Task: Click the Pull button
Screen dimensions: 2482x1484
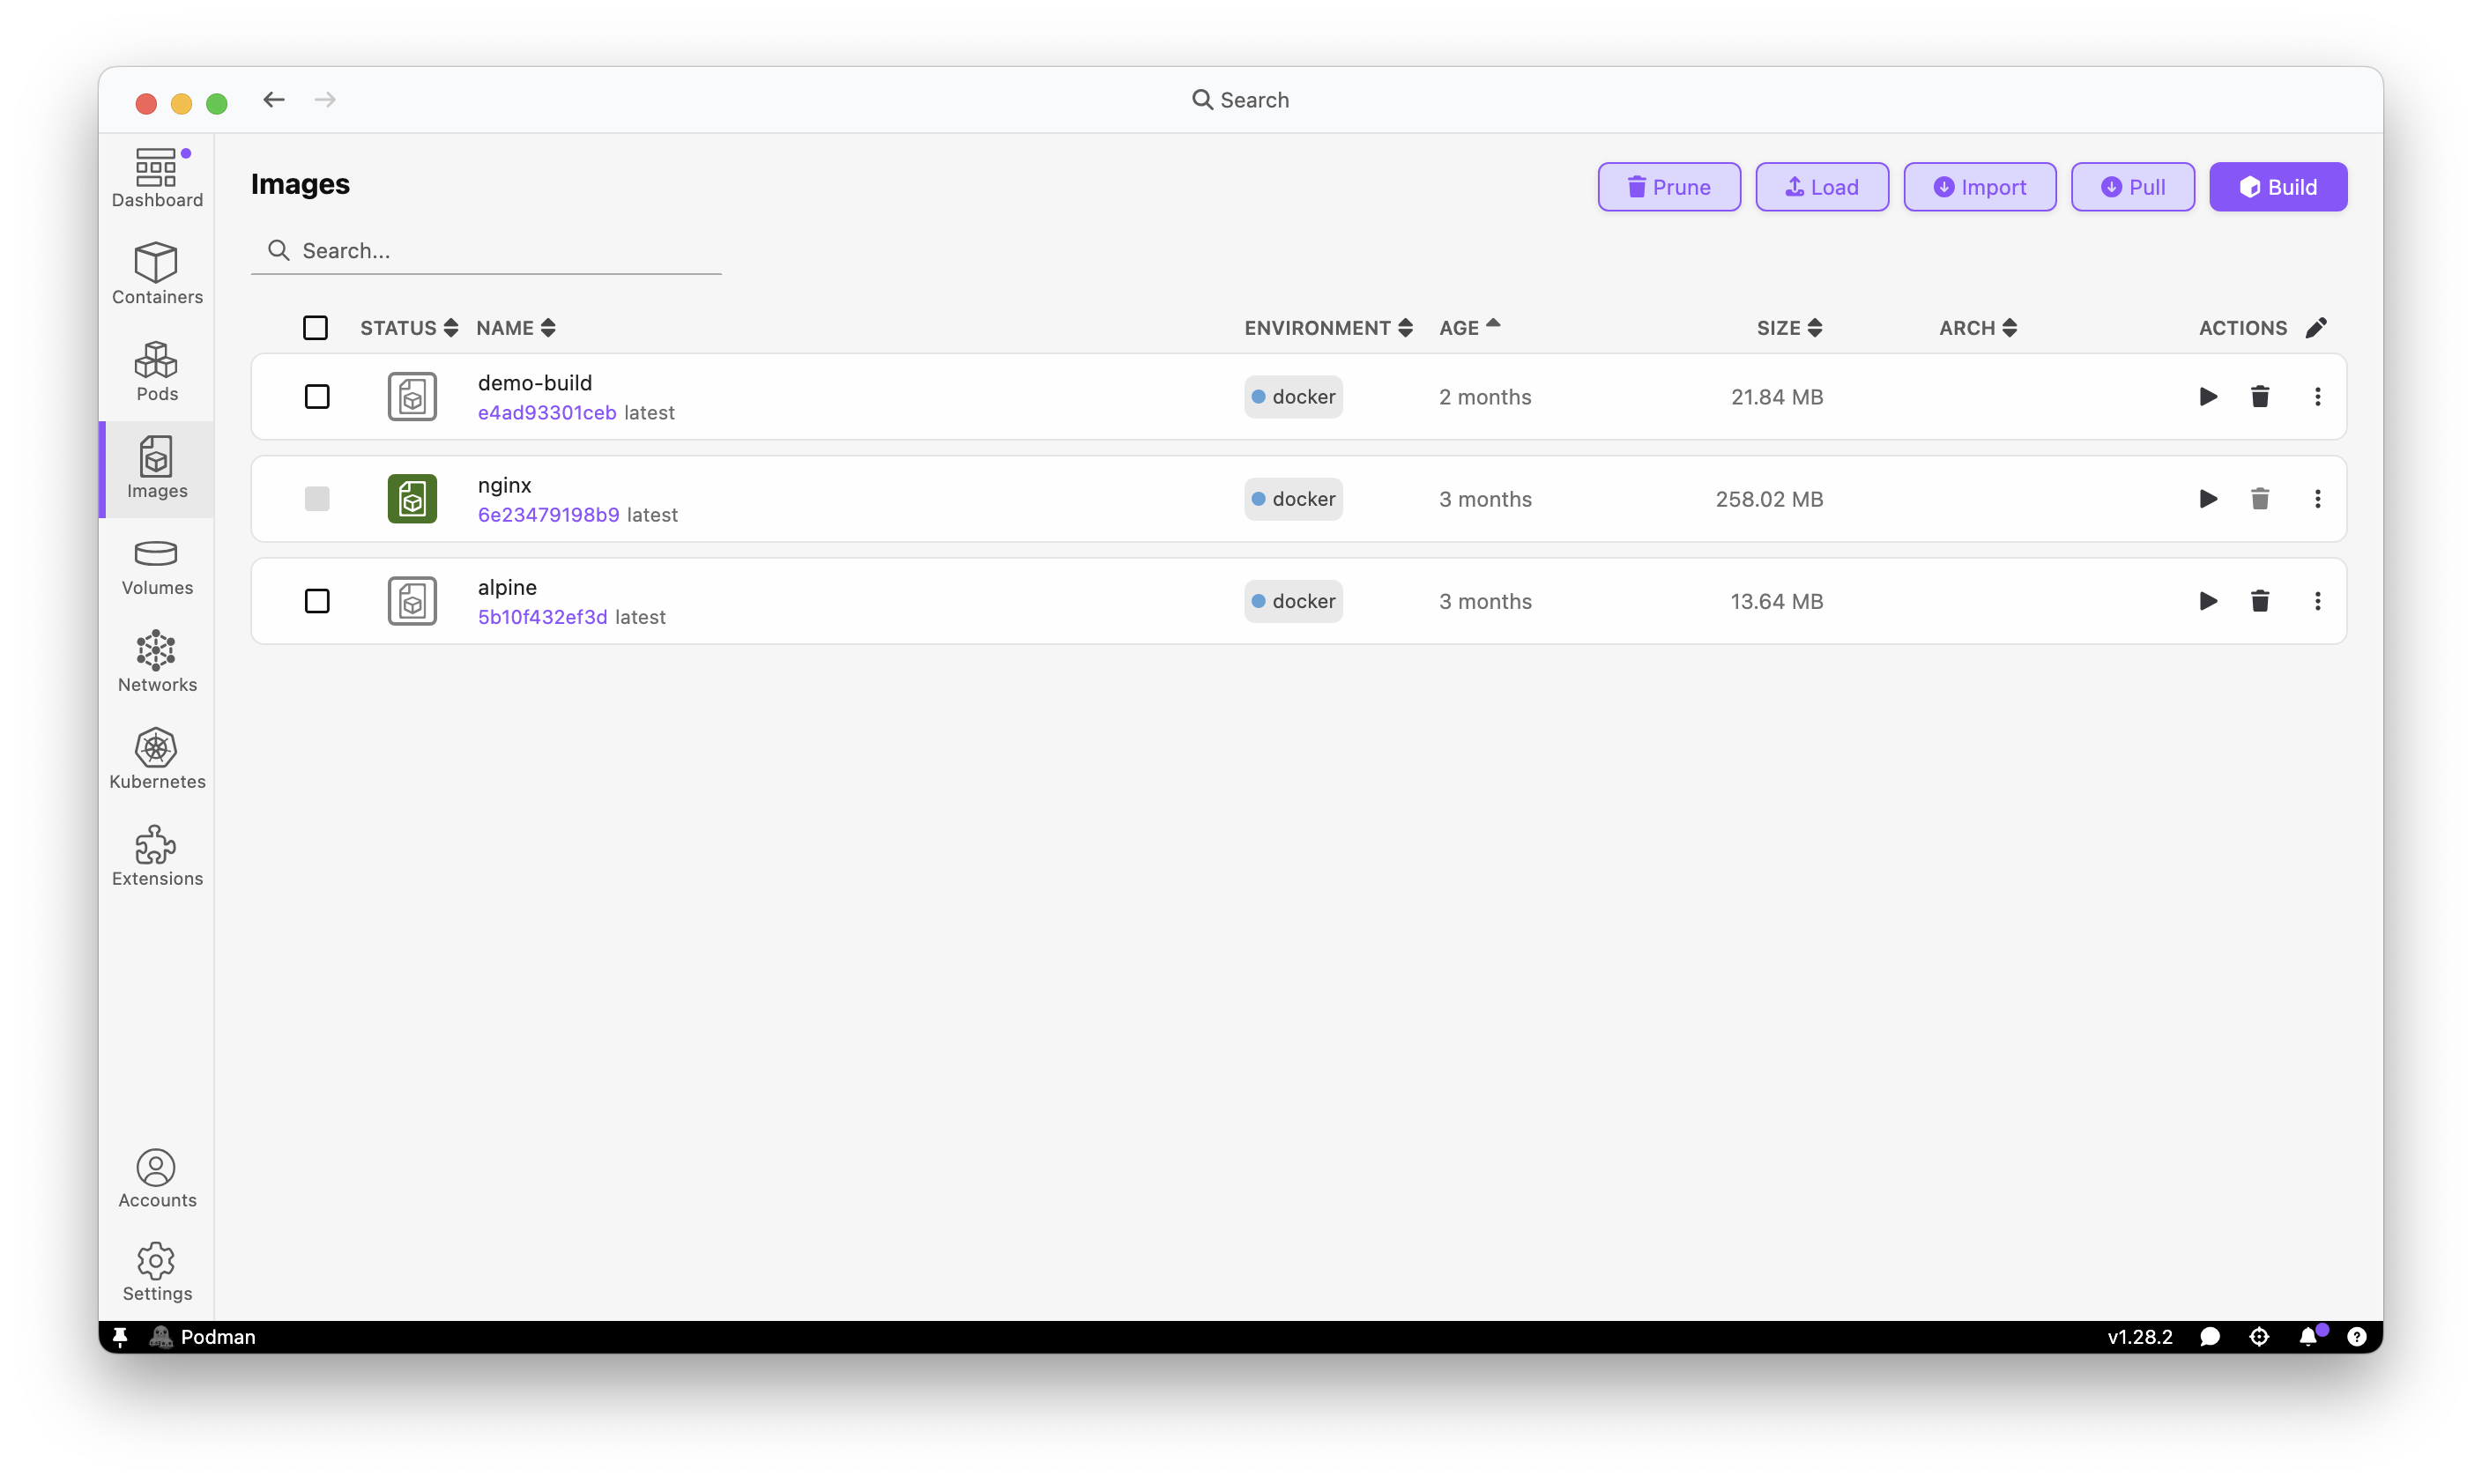Action: [x=2133, y=187]
